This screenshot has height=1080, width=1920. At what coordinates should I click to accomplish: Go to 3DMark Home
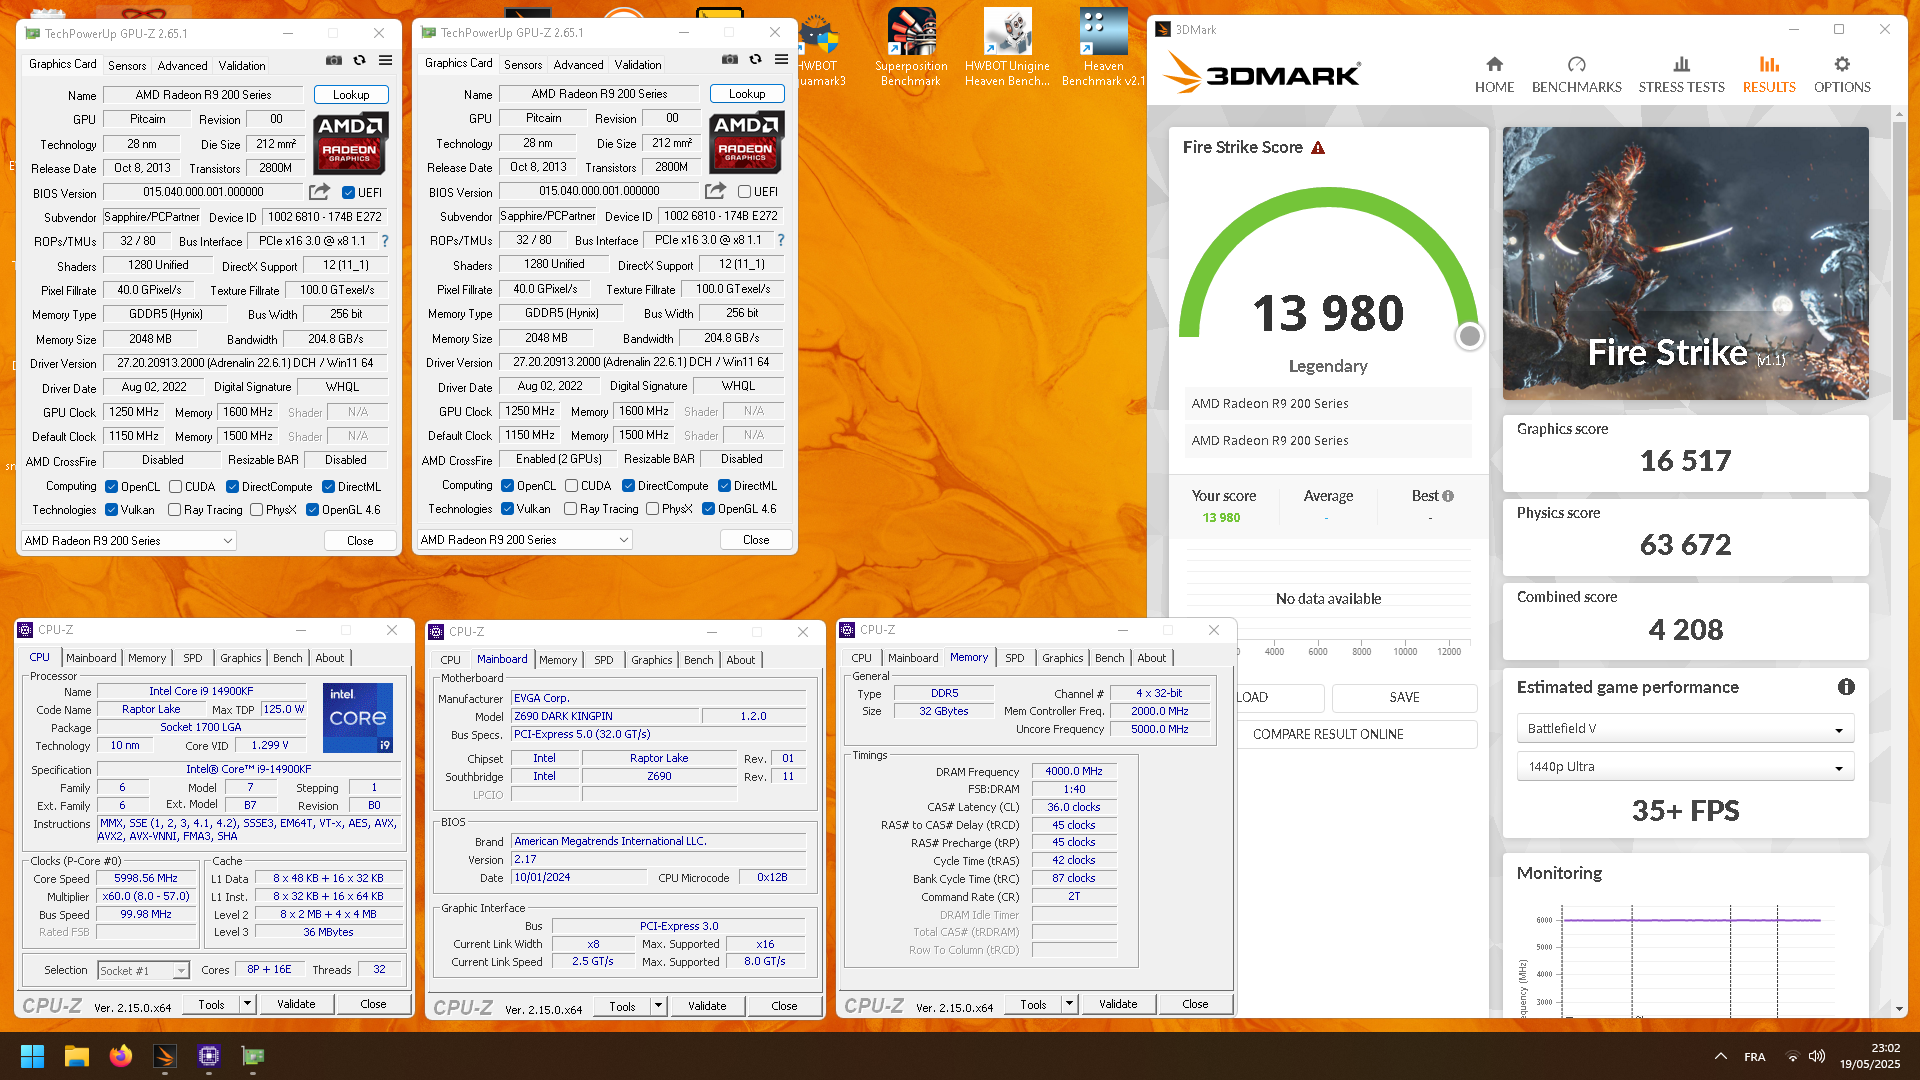coord(1494,75)
